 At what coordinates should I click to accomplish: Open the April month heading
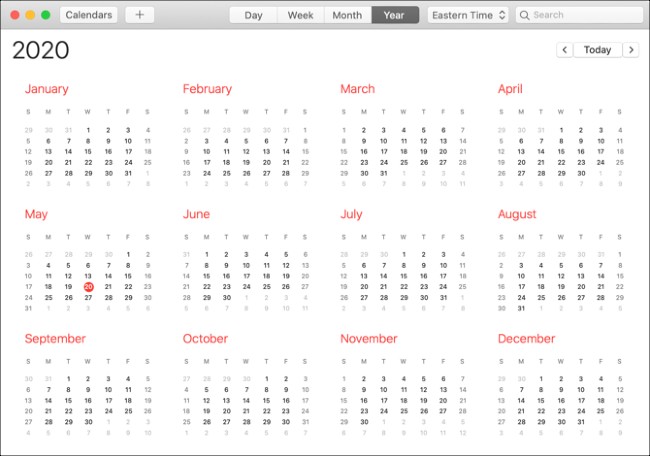tap(510, 89)
